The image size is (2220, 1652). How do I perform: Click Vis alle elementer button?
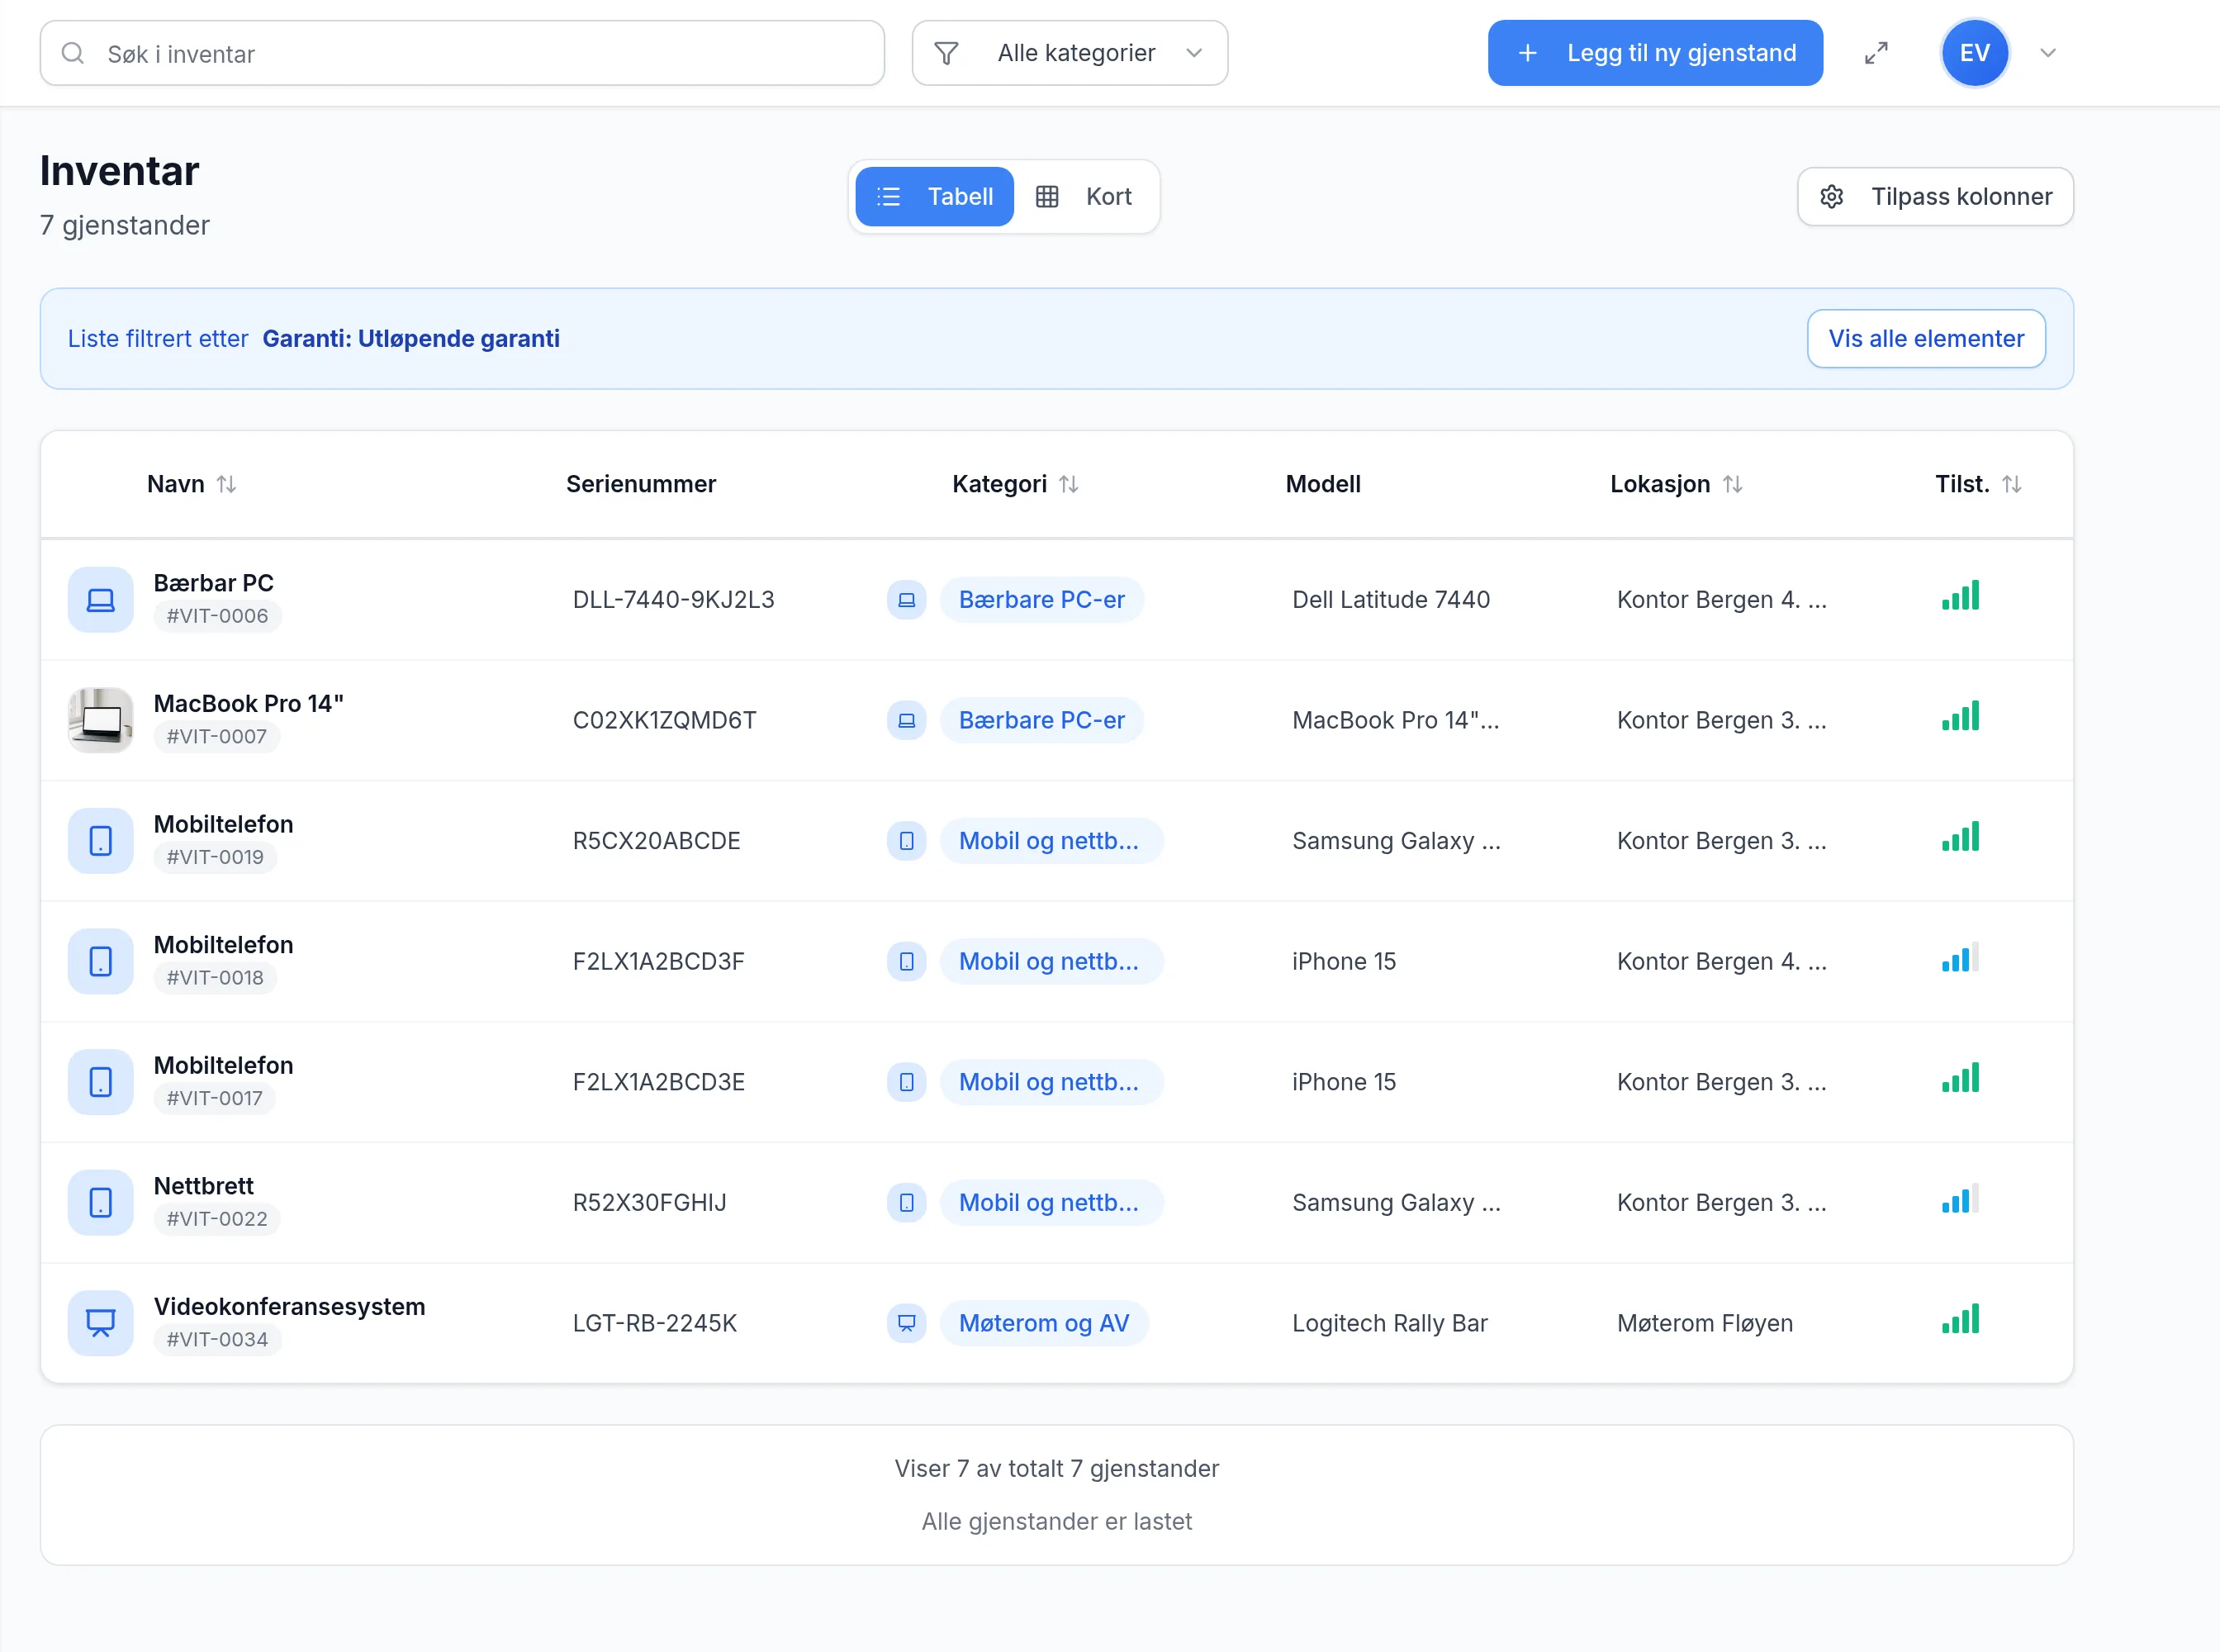[x=1926, y=339]
